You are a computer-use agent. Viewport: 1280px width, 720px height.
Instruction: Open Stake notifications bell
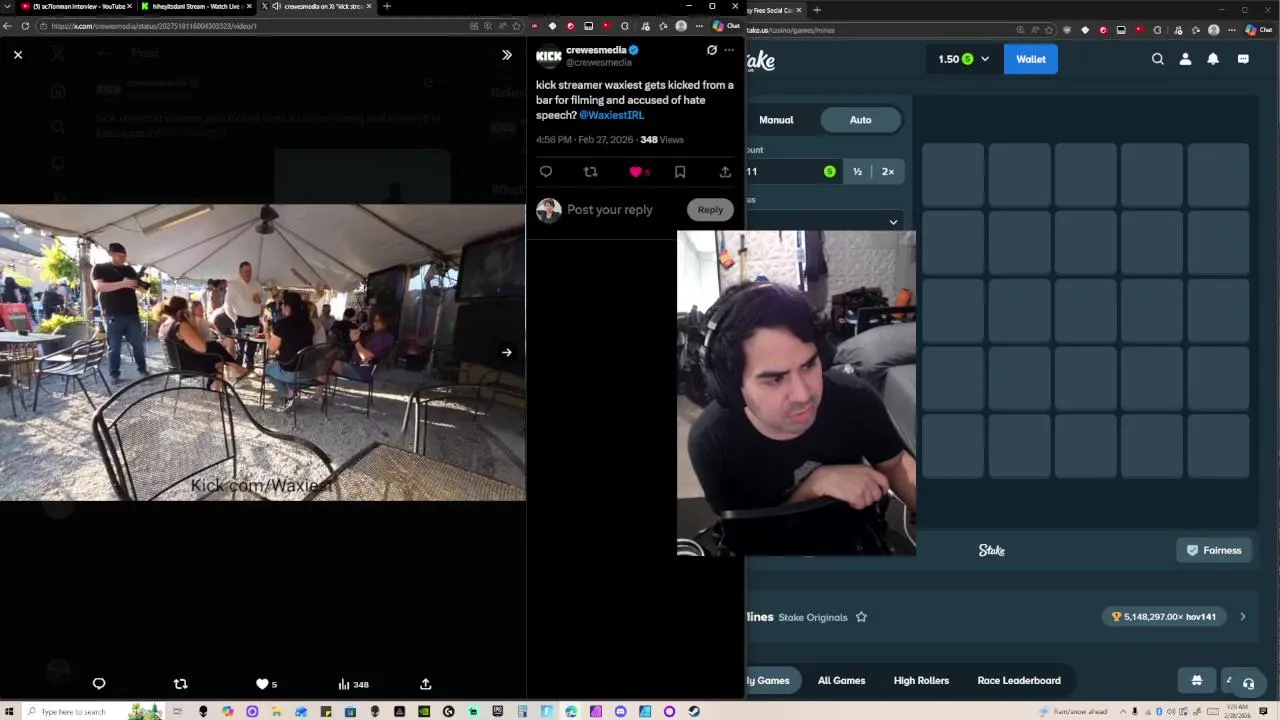(x=1213, y=59)
